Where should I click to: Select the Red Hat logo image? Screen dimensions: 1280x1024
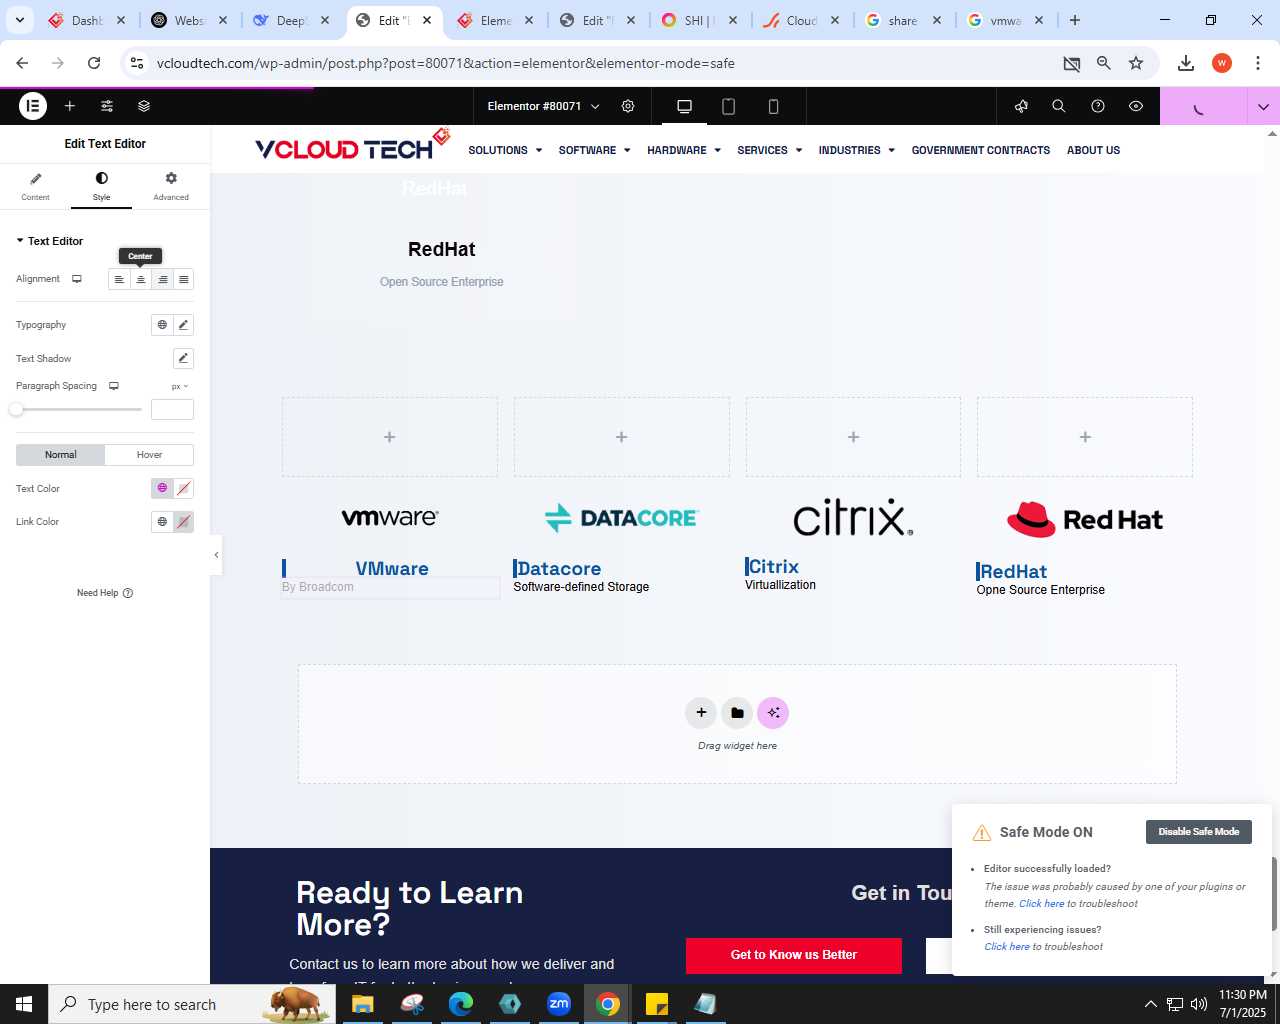click(x=1085, y=520)
